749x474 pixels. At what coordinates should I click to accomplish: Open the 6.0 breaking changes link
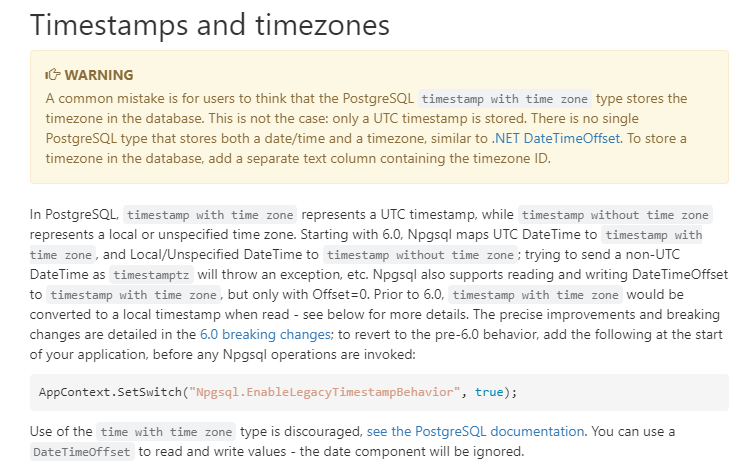(265, 334)
